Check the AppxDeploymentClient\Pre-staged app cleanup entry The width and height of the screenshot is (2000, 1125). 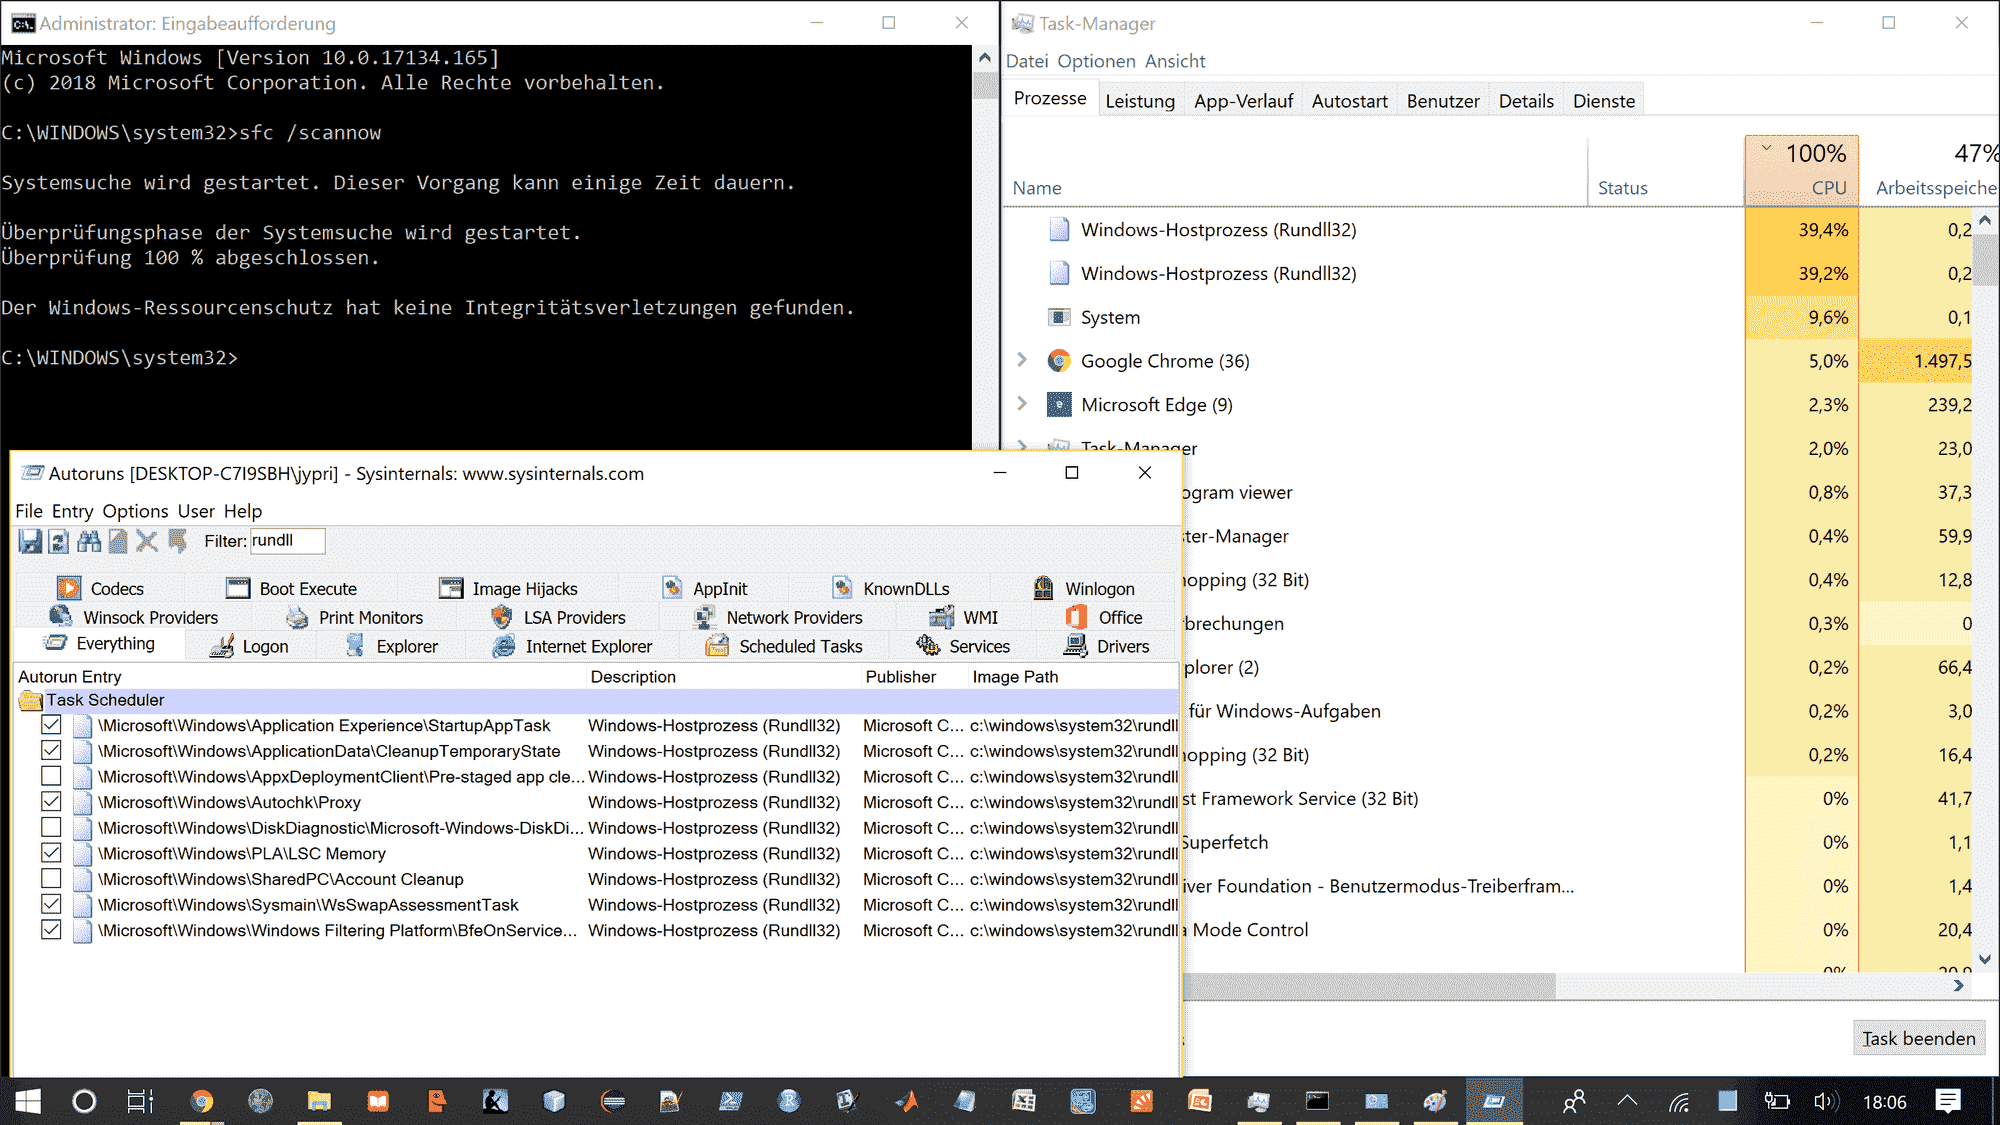[x=51, y=776]
